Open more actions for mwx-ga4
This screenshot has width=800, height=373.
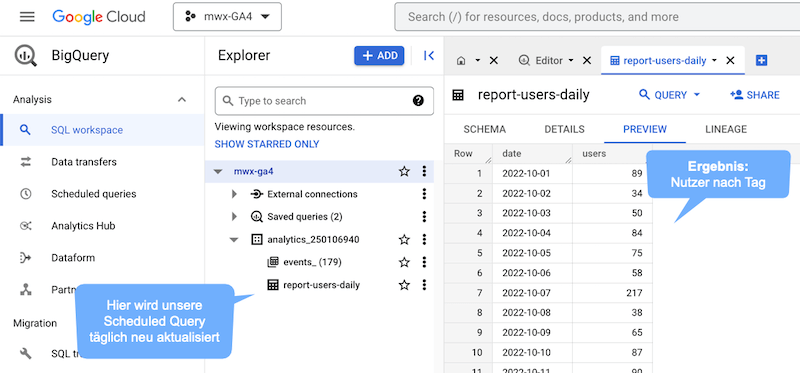tap(424, 171)
